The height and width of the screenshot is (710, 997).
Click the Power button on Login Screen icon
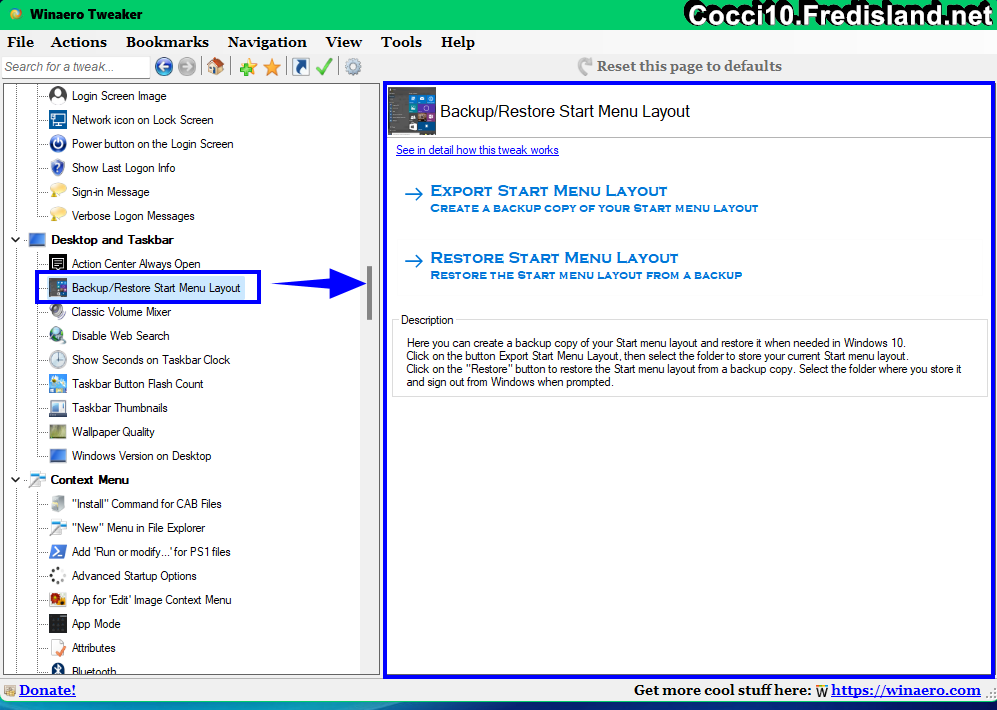[x=58, y=144]
